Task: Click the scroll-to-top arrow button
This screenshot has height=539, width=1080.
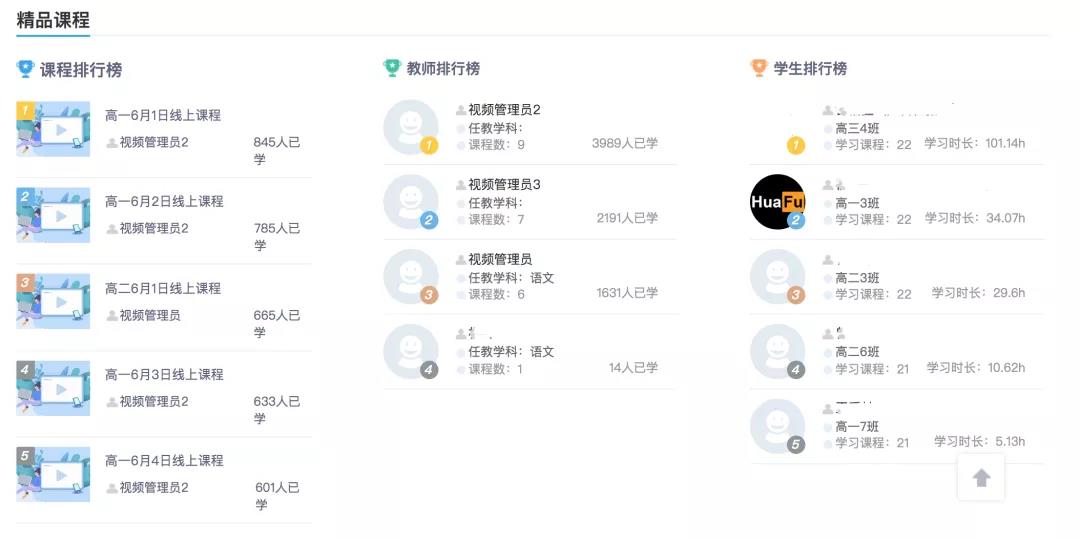Action: pos(981,478)
